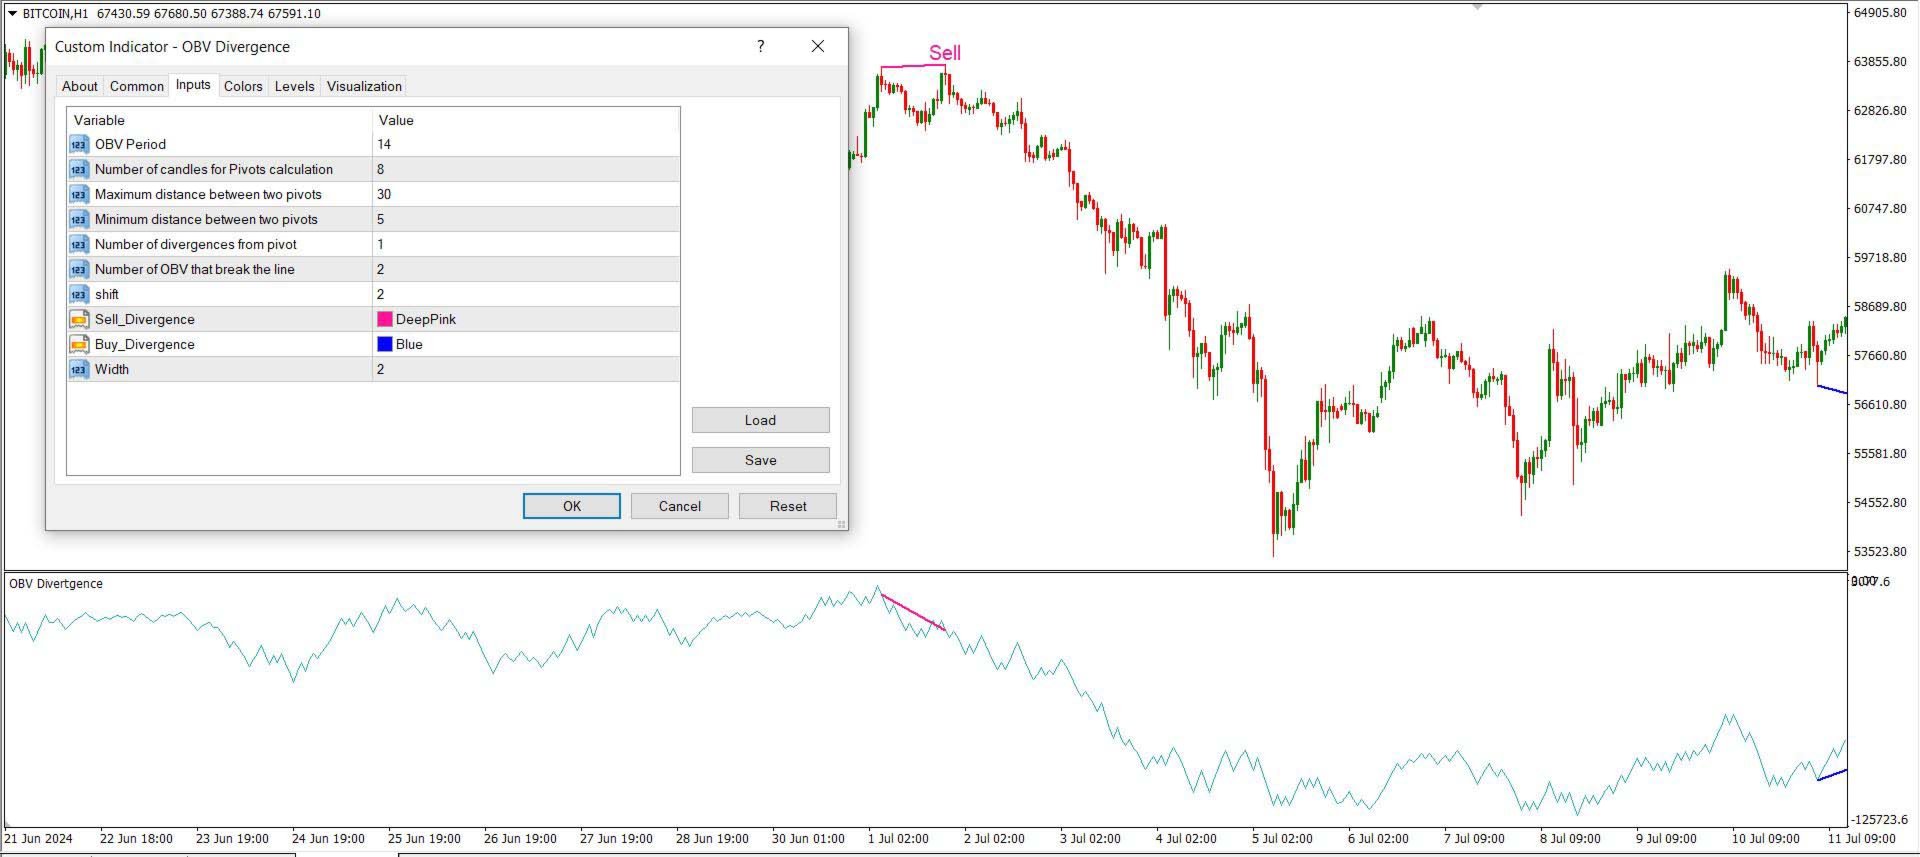
Task: Save the current input parameters
Action: [760, 460]
